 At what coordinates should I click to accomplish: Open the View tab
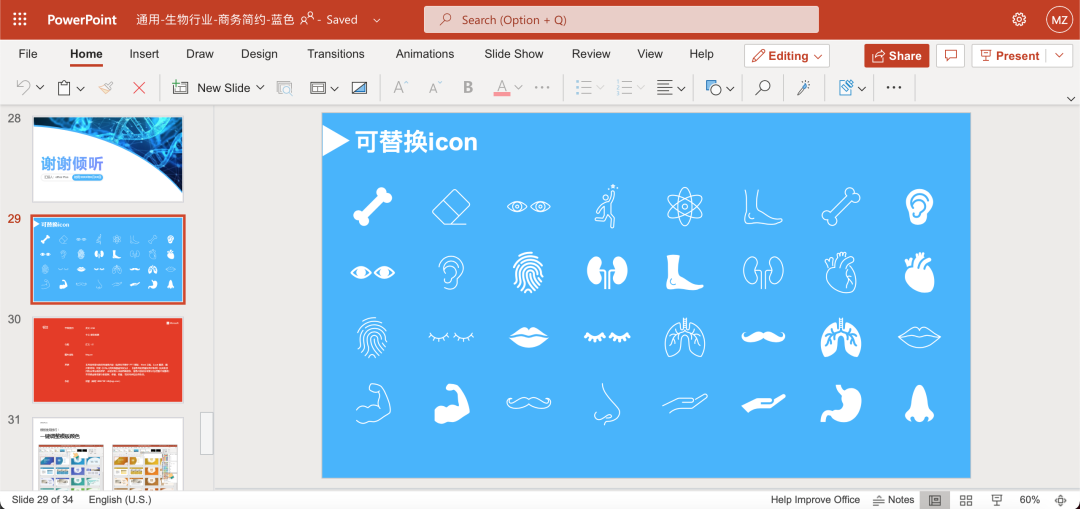(x=650, y=54)
